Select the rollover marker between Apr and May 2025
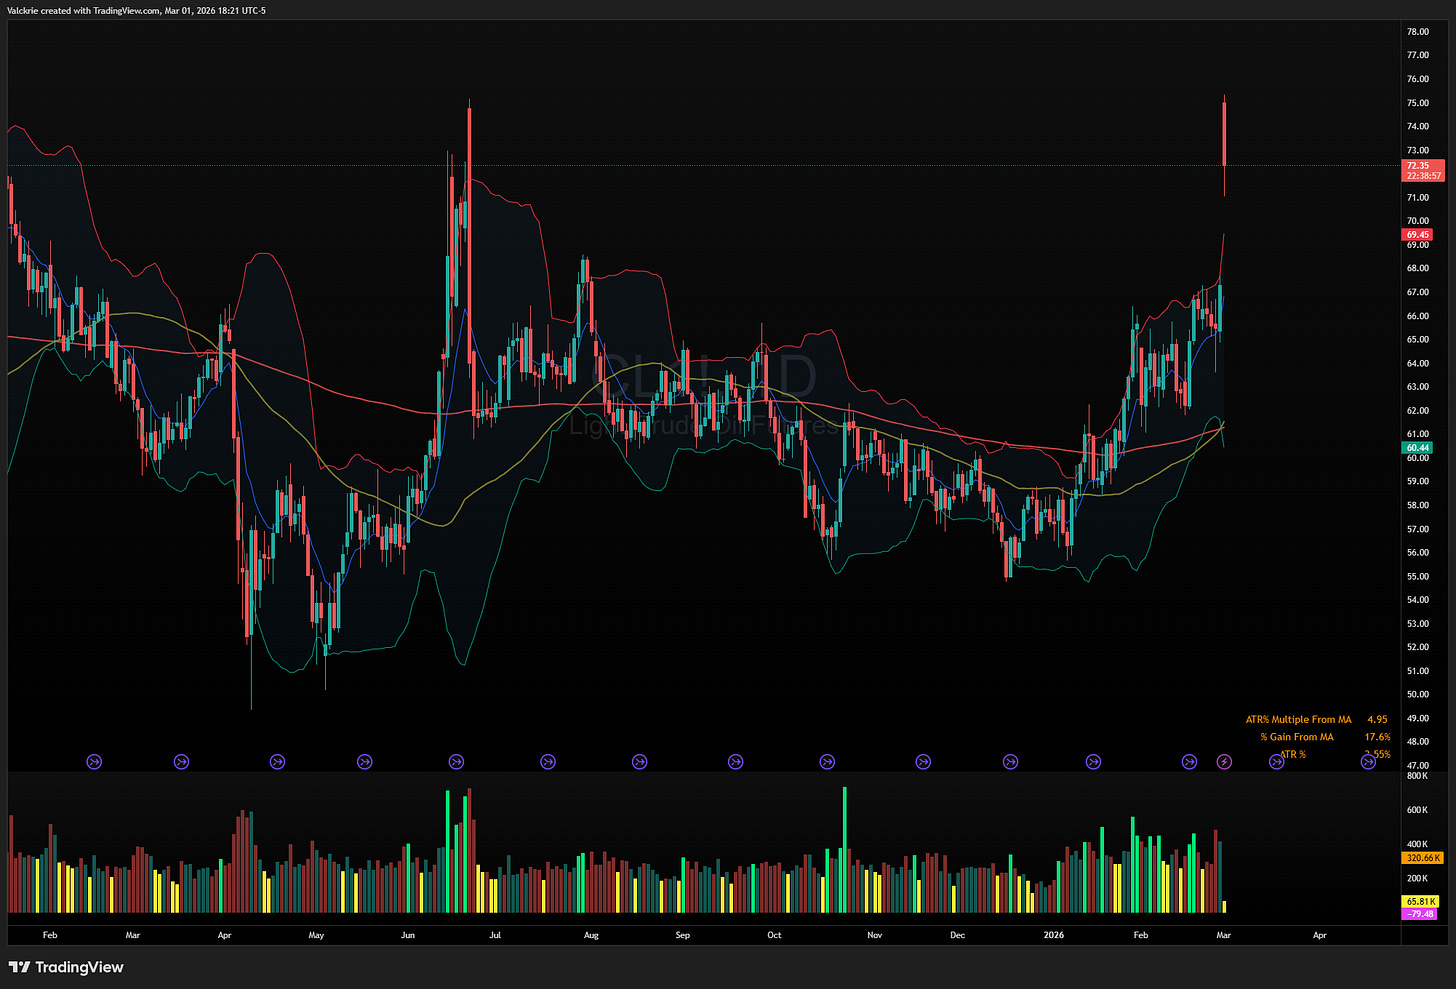 point(278,762)
